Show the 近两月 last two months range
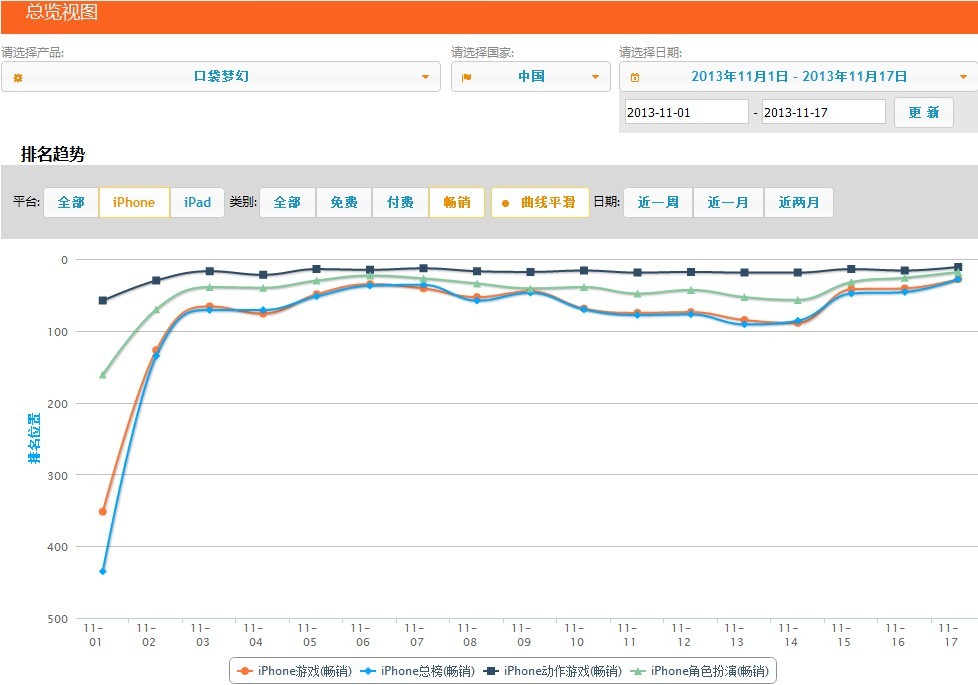This screenshot has height=685, width=978. 798,202
